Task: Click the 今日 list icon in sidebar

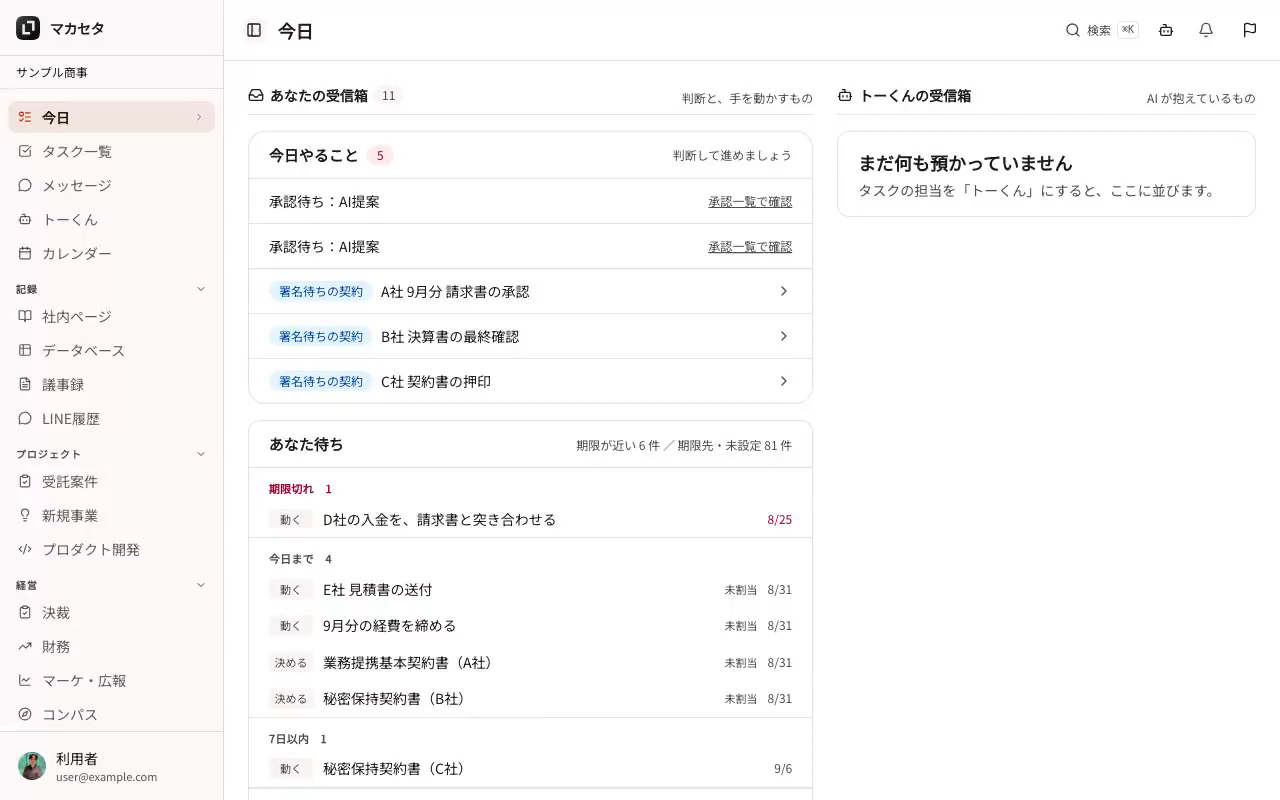Action: tap(25, 117)
